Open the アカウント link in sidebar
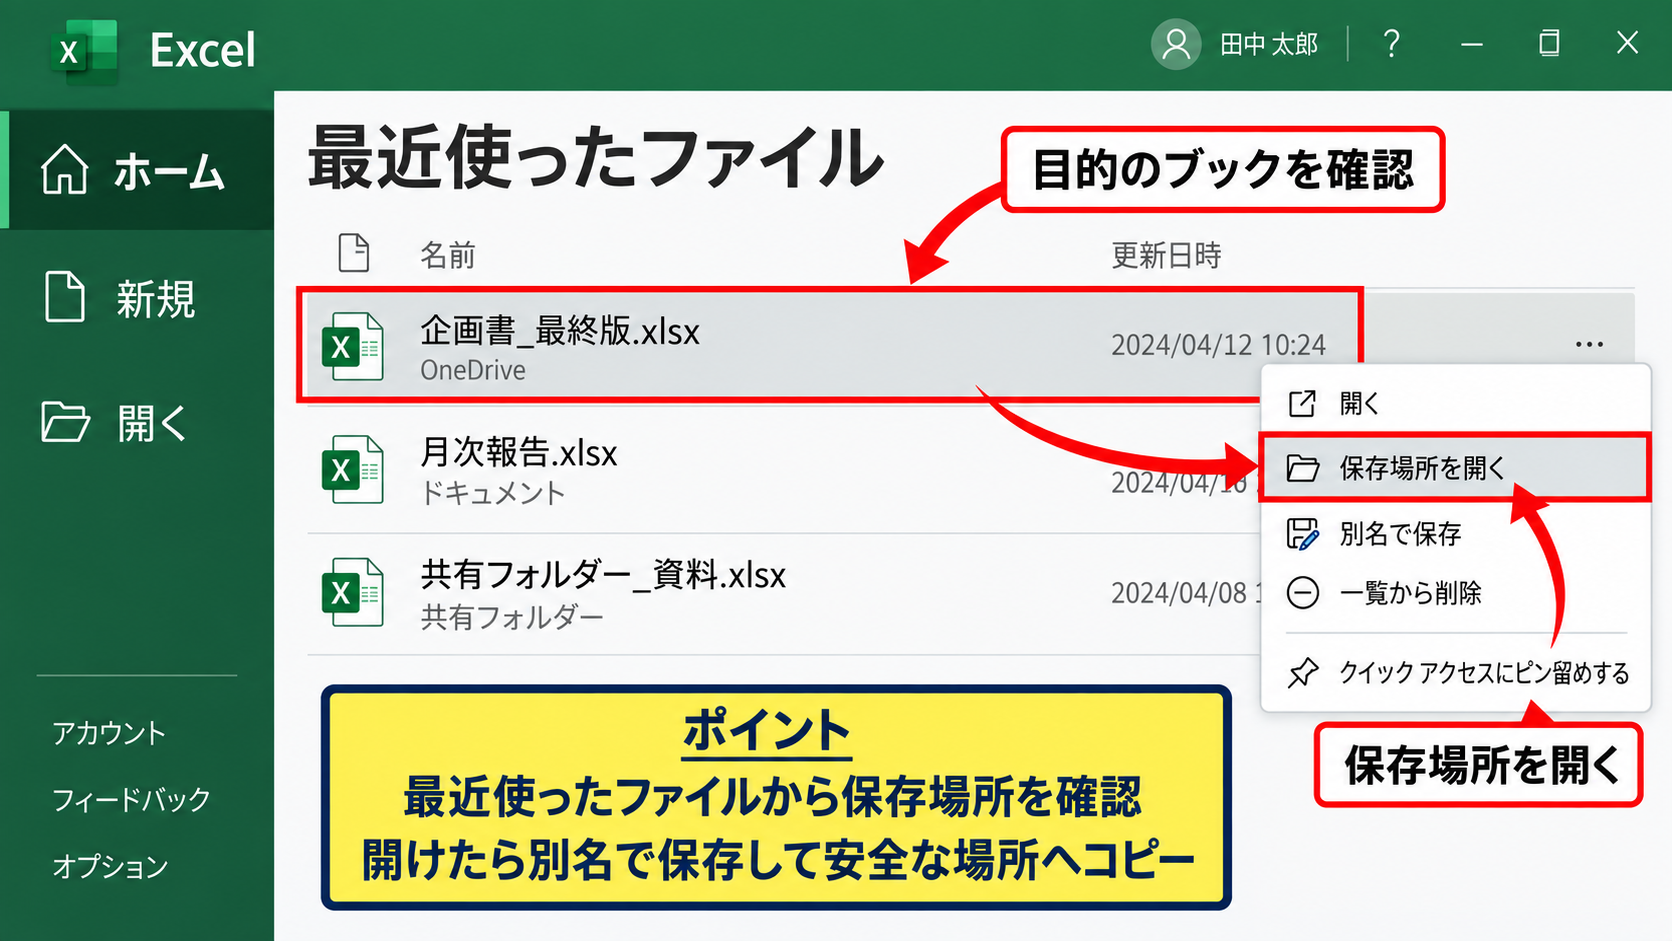 point(109,733)
